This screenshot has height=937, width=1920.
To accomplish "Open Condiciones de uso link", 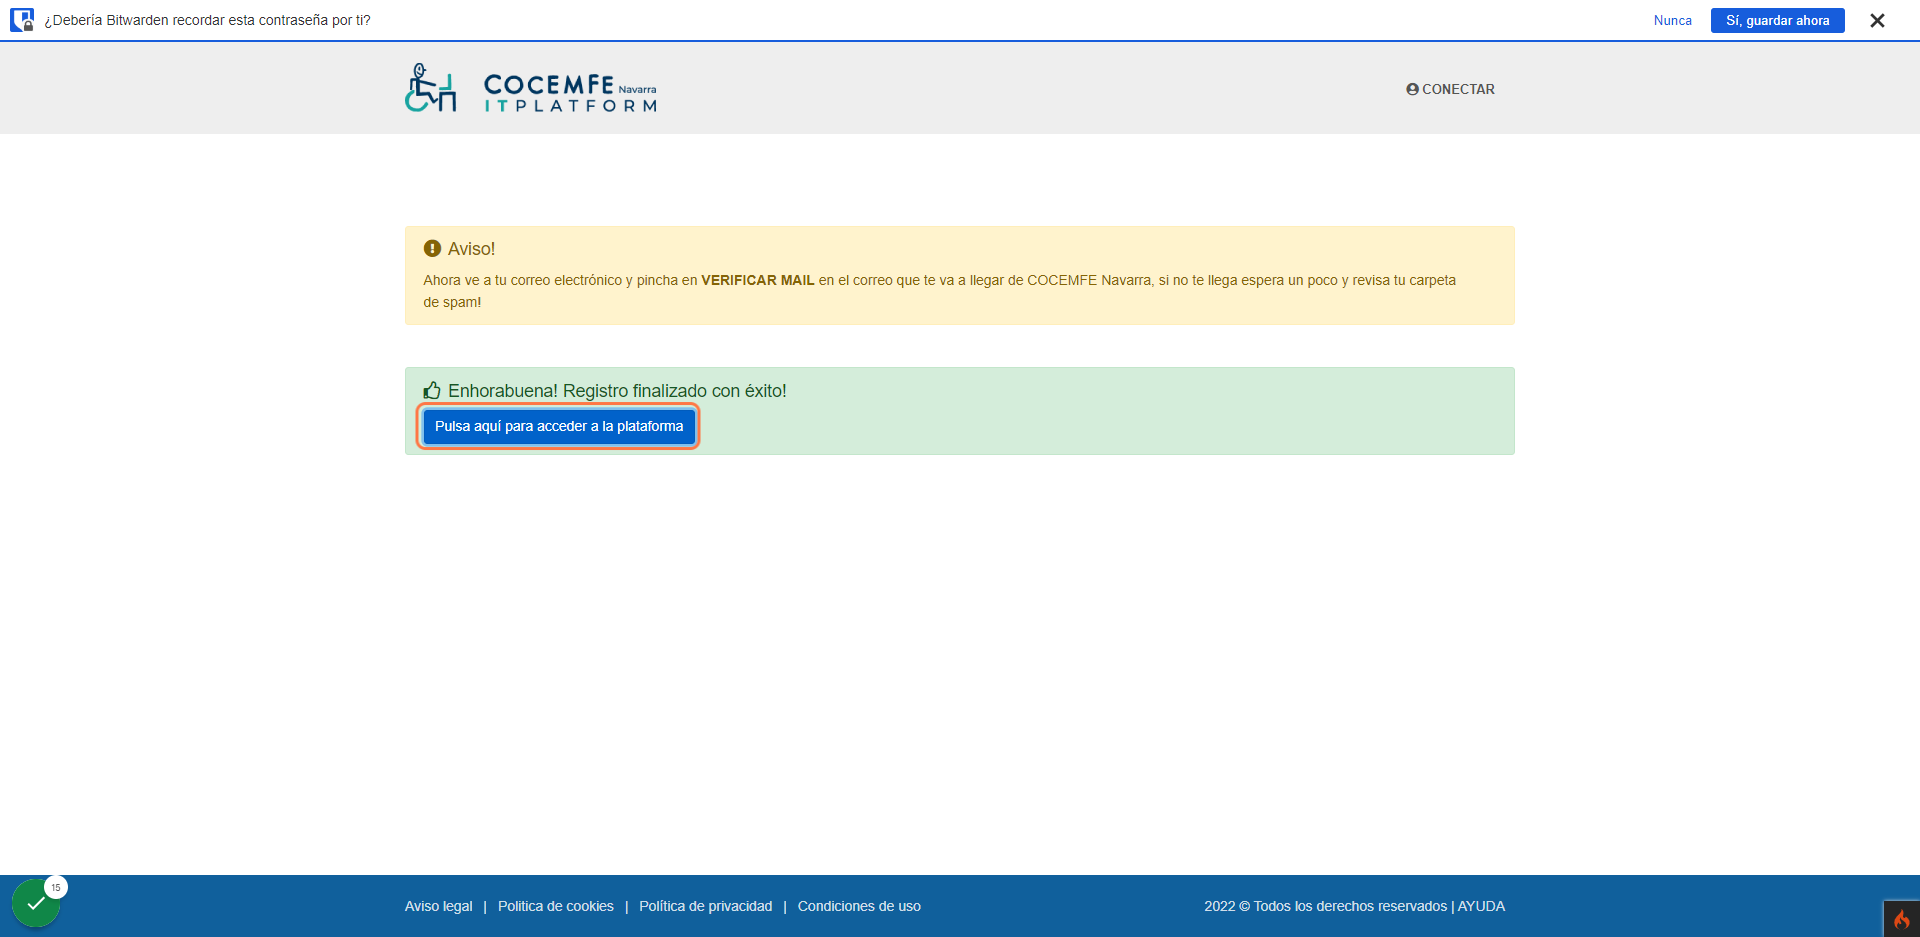I will tap(859, 906).
